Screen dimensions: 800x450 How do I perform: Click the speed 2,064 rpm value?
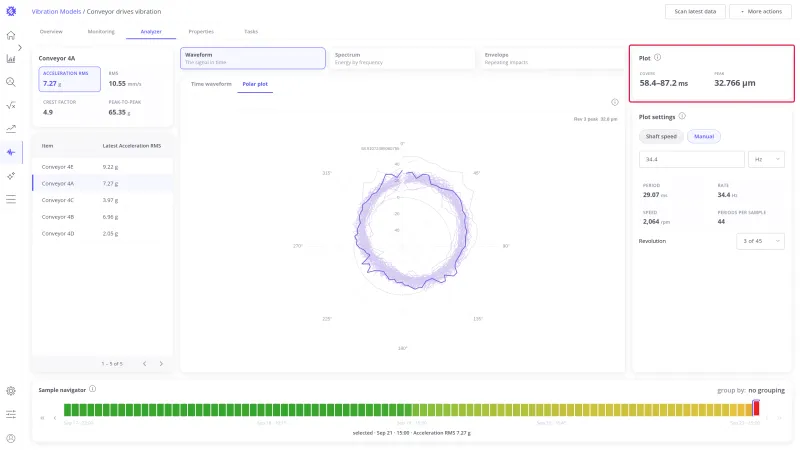pos(656,221)
